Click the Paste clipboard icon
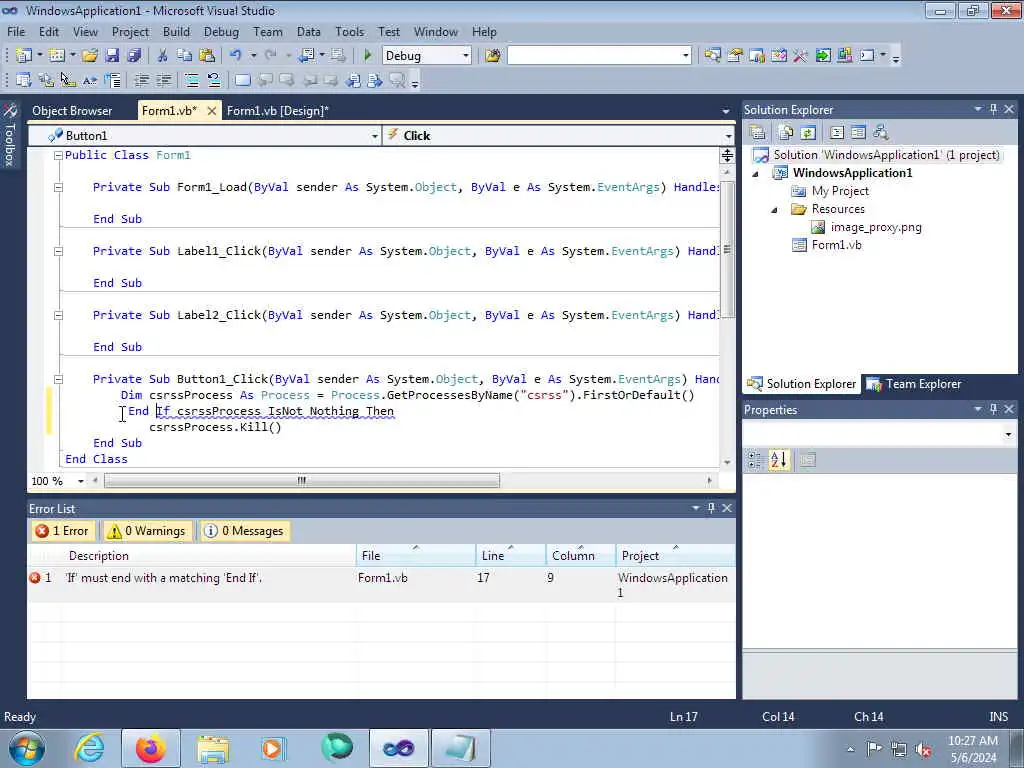 click(207, 56)
